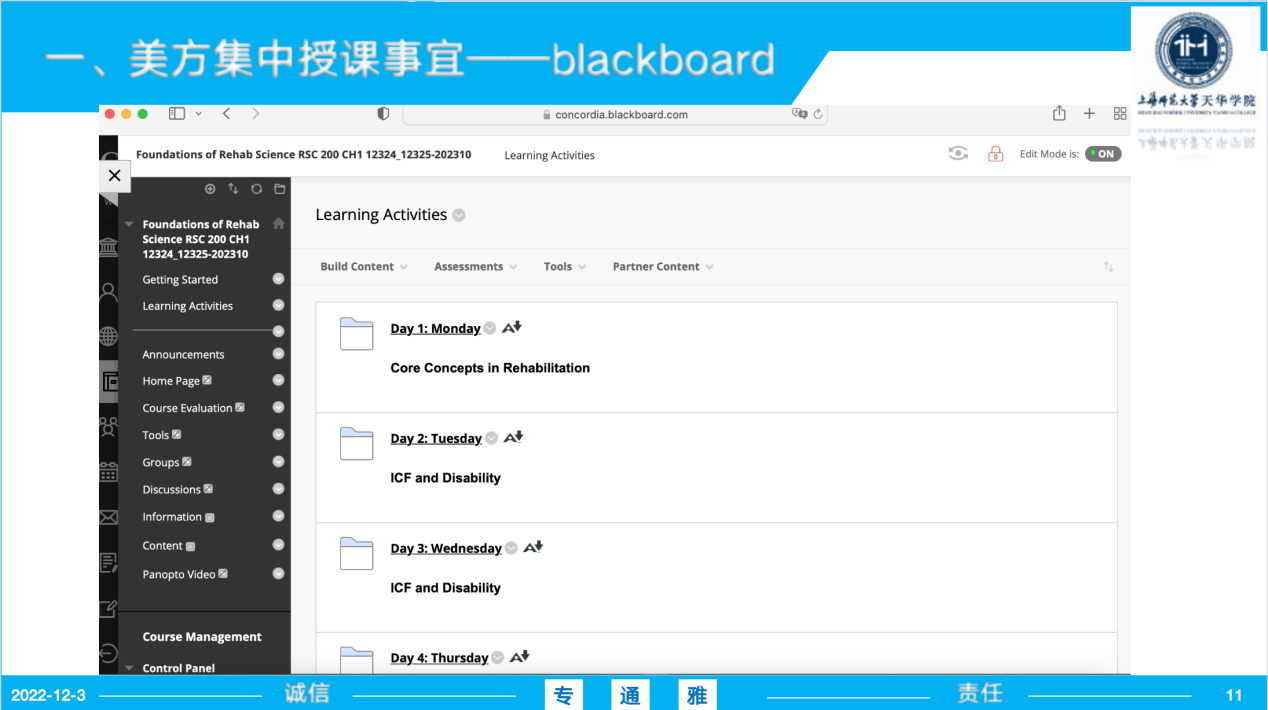Toggle student preview eye icon
Image resolution: width=1268 pixels, height=710 pixels.
coord(958,154)
